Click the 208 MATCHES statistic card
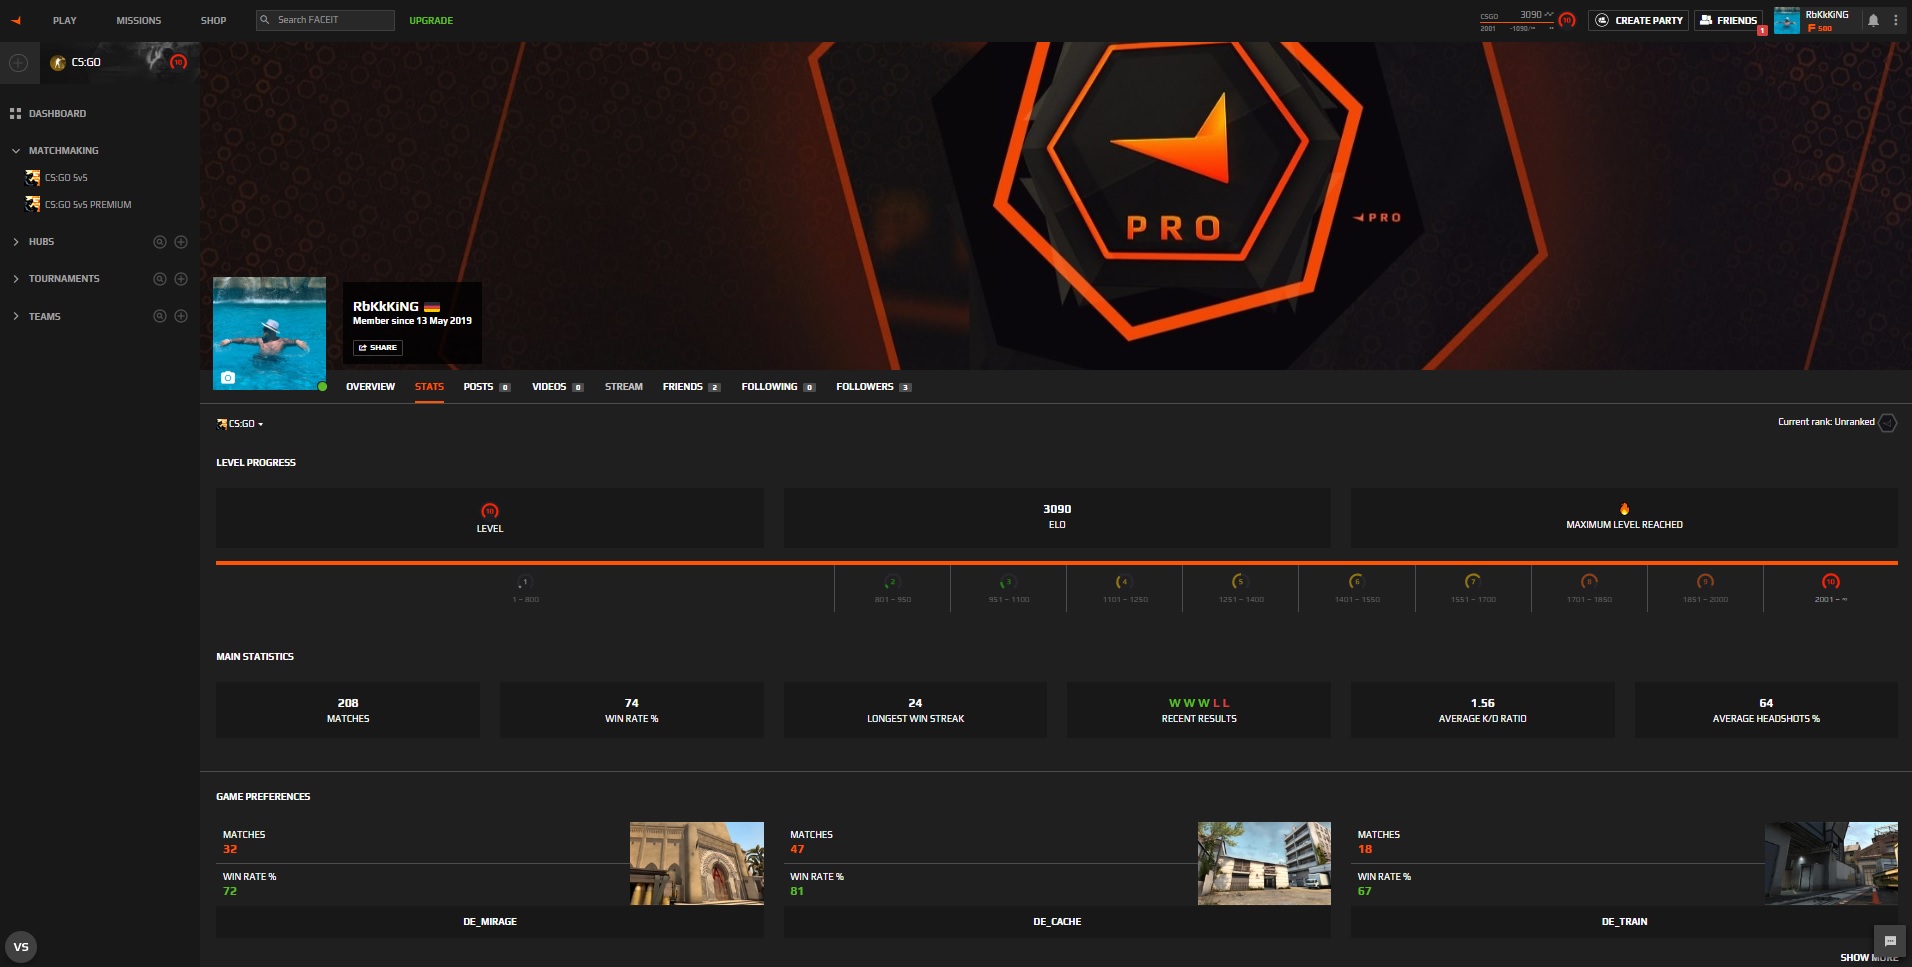This screenshot has width=1912, height=967. [348, 710]
